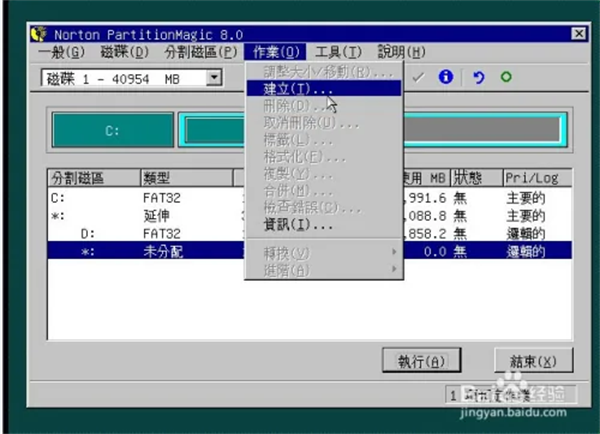The width and height of the screenshot is (600, 434).
Task: Click 檢查錯誤(C)... menu entry
Action: pyautogui.click(x=324, y=207)
